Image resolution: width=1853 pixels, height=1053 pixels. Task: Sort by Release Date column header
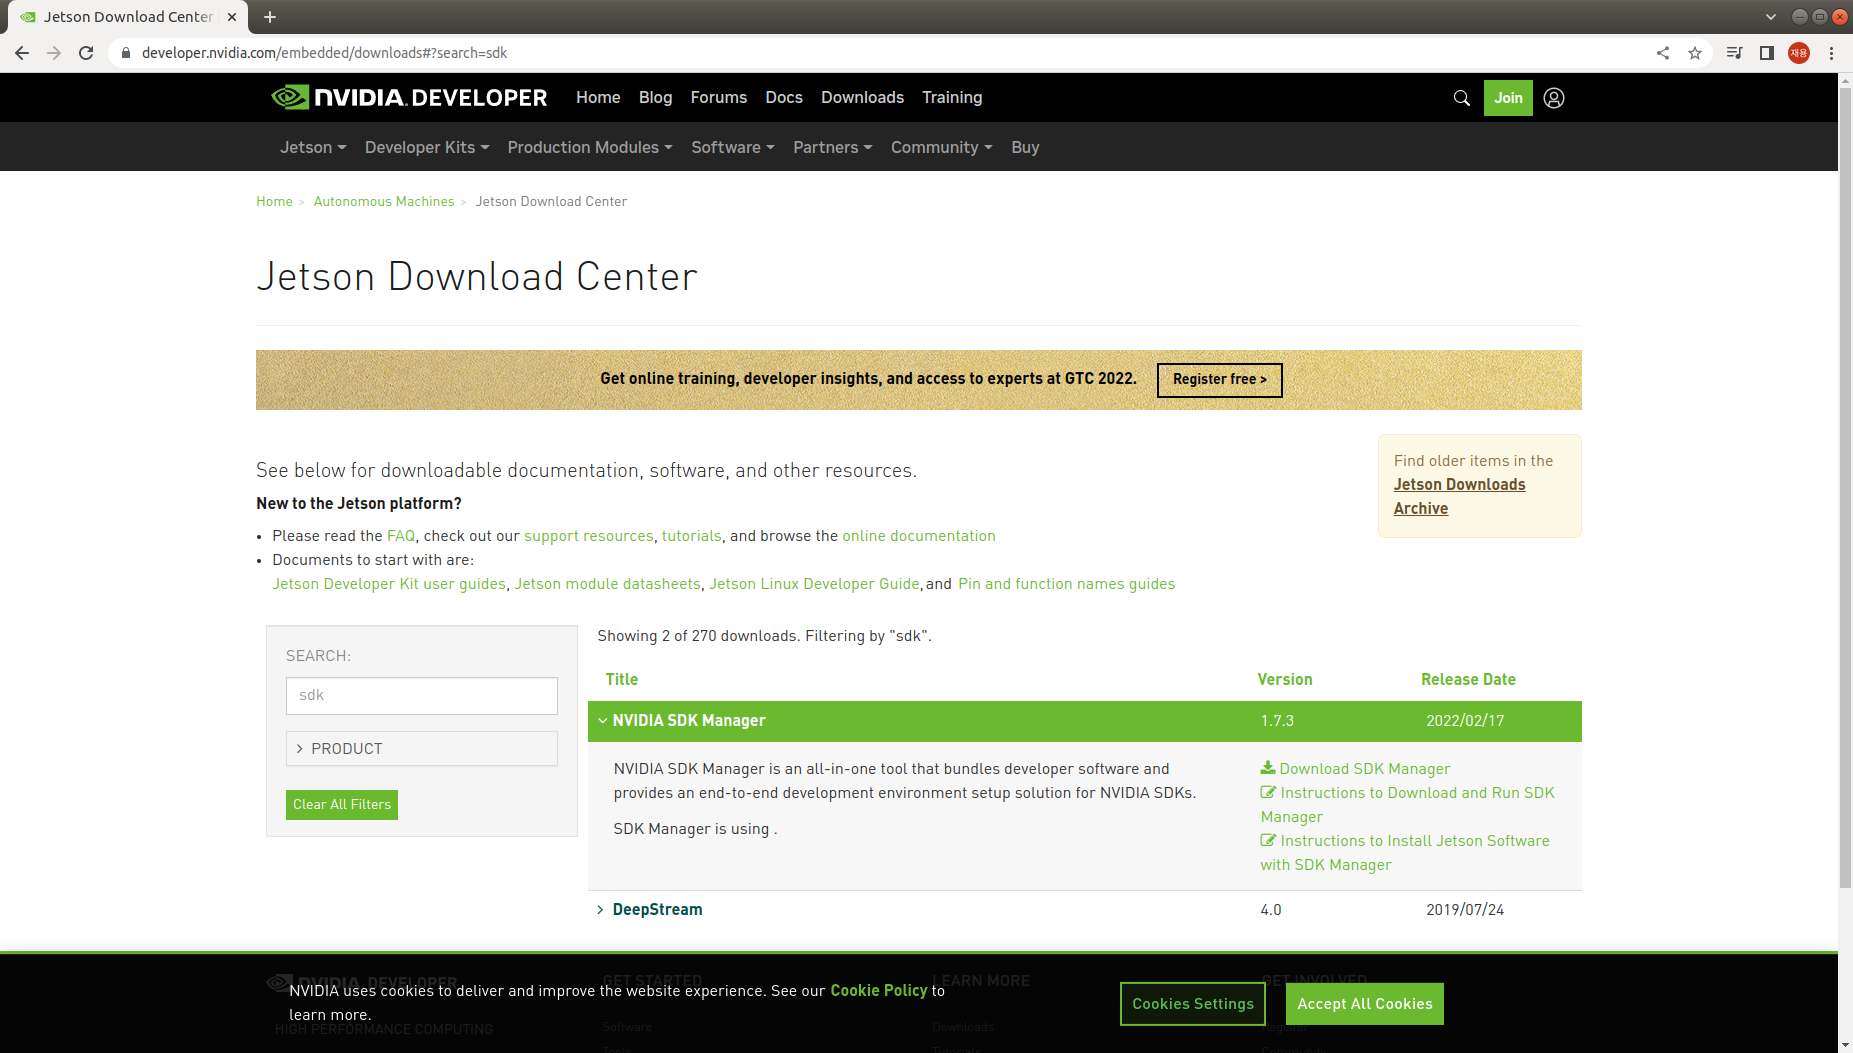[x=1468, y=680]
